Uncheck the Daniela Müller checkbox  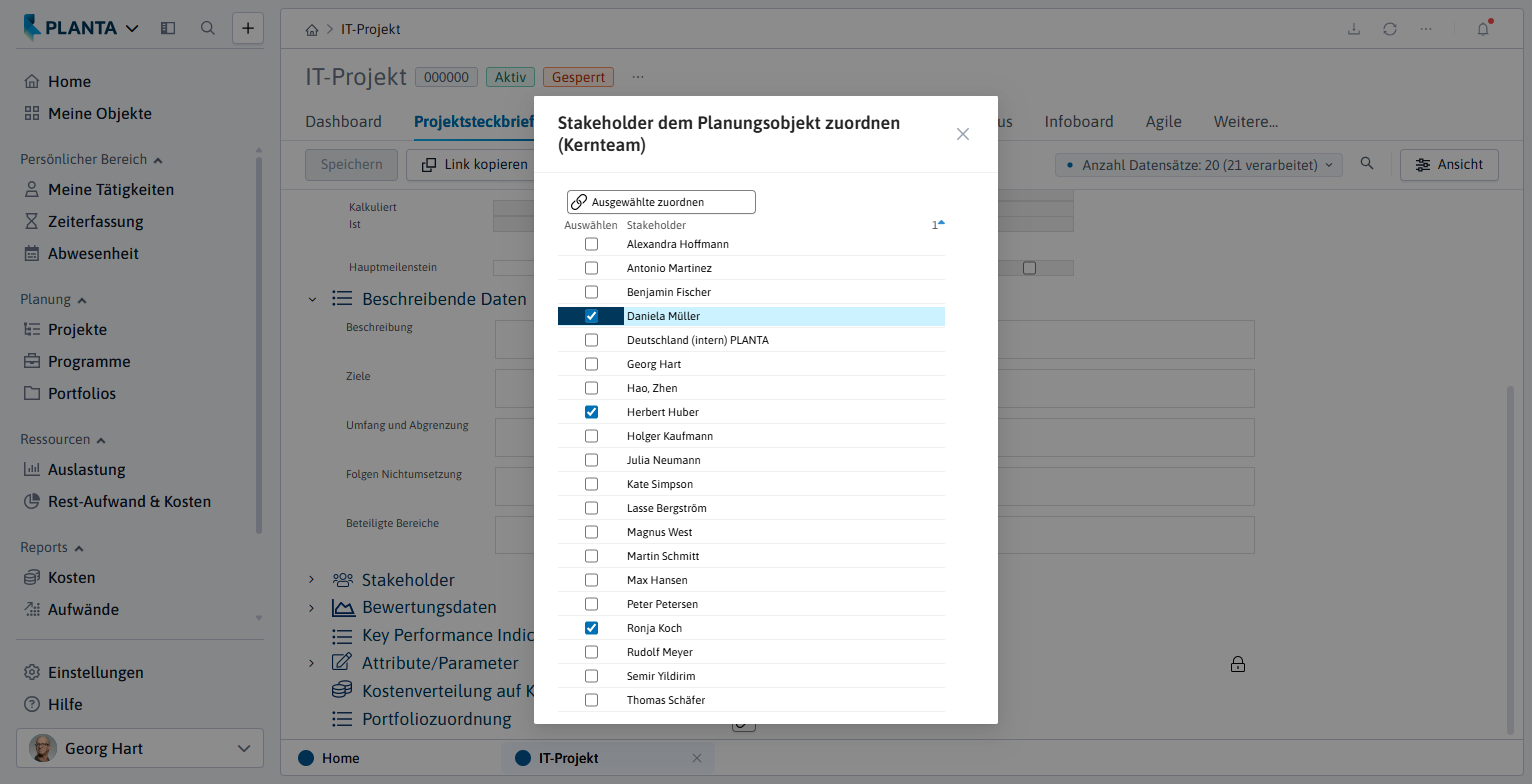[x=591, y=316]
